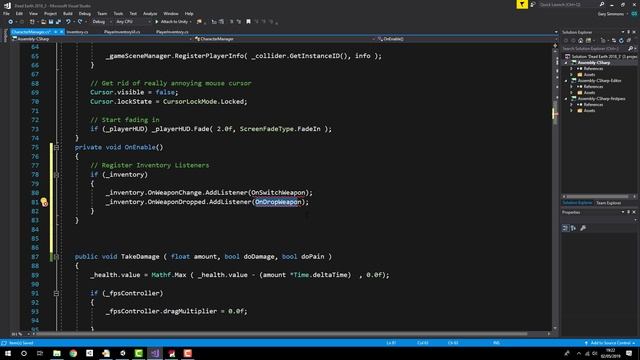640x360 pixels.
Task: Click the Windows Start button
Action: tap(8, 353)
